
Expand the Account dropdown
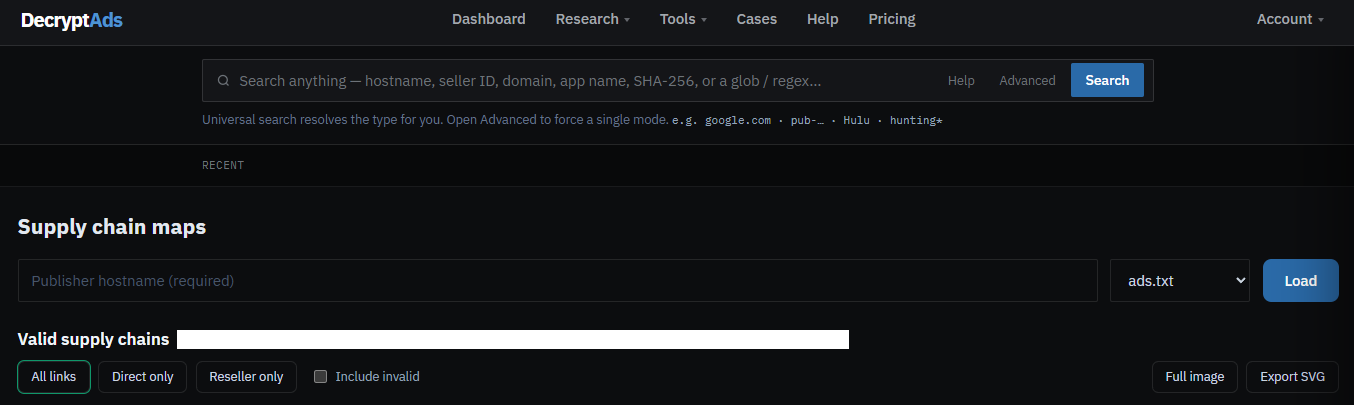click(1290, 19)
